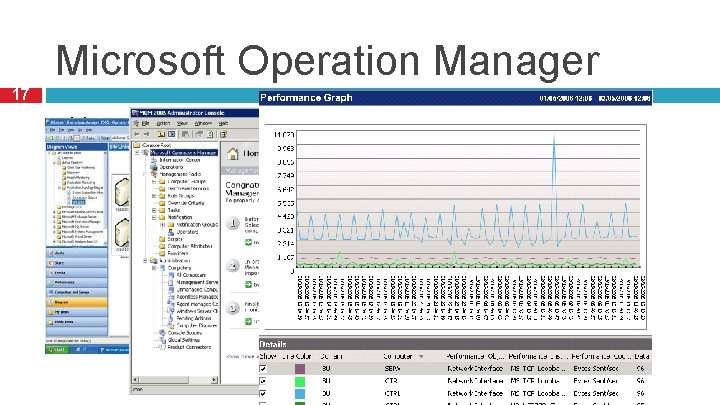Click the step 2 green arrow link
The image size is (720, 405).
pyautogui.click(x=248, y=285)
